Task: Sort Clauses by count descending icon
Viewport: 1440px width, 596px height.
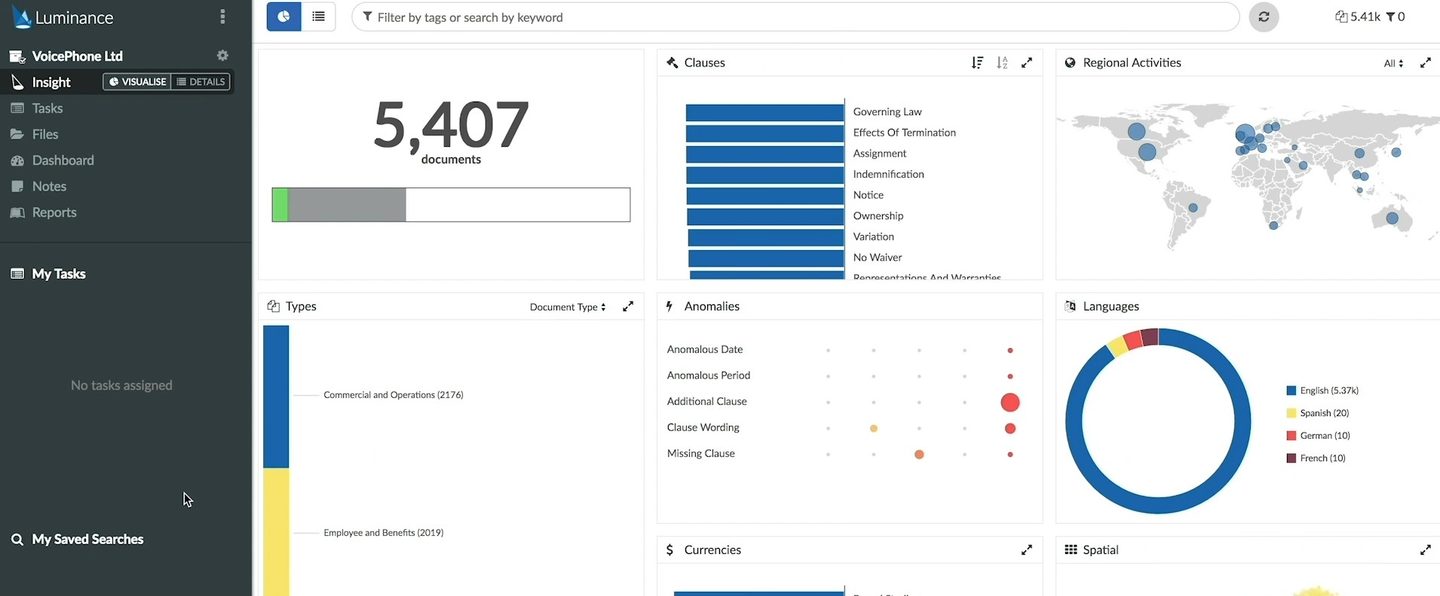Action: point(977,62)
